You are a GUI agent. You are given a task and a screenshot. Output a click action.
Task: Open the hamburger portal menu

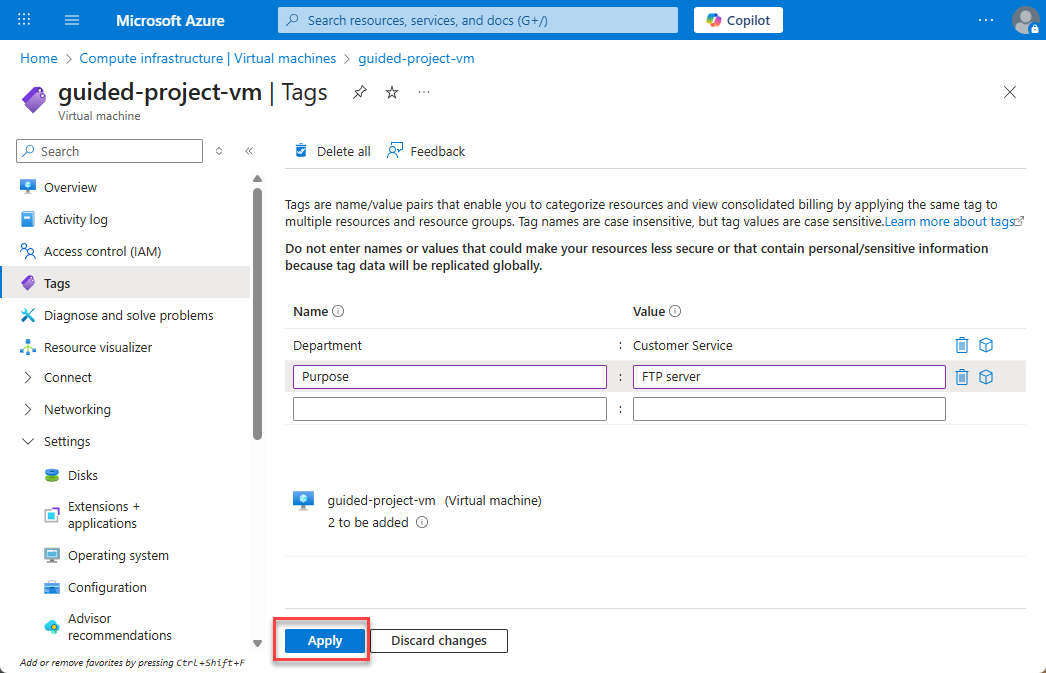point(72,20)
